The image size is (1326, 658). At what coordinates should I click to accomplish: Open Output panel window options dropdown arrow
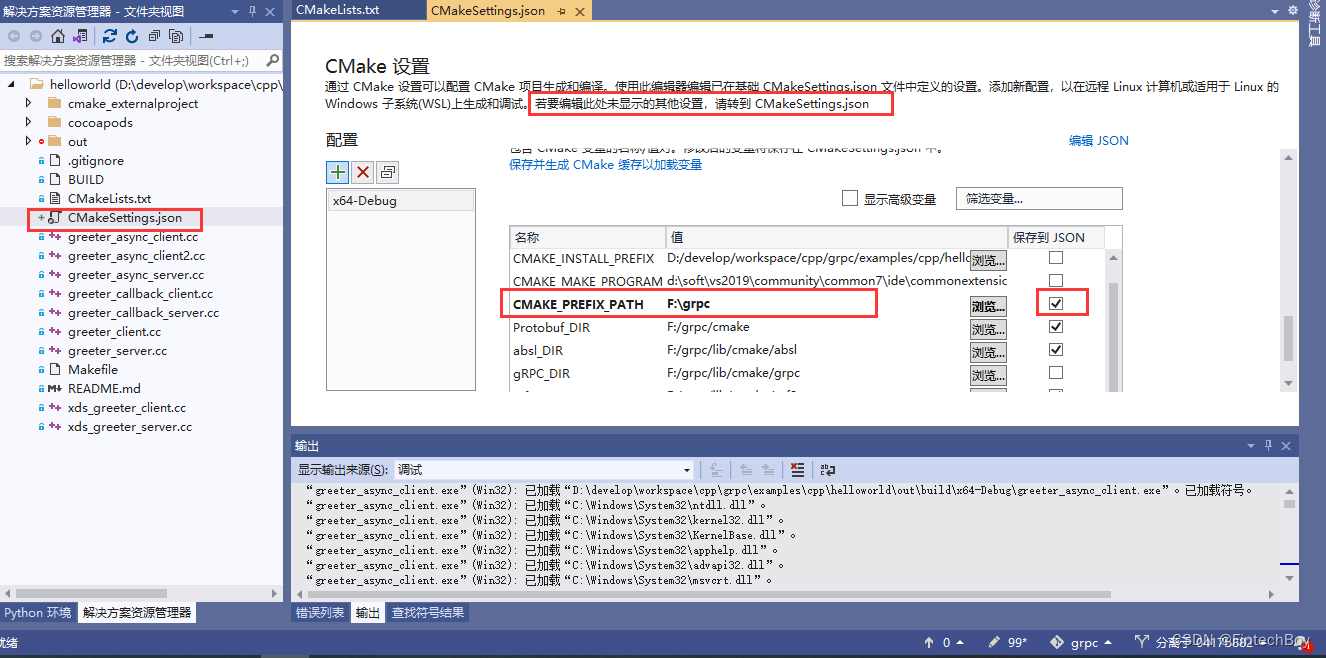(1252, 446)
